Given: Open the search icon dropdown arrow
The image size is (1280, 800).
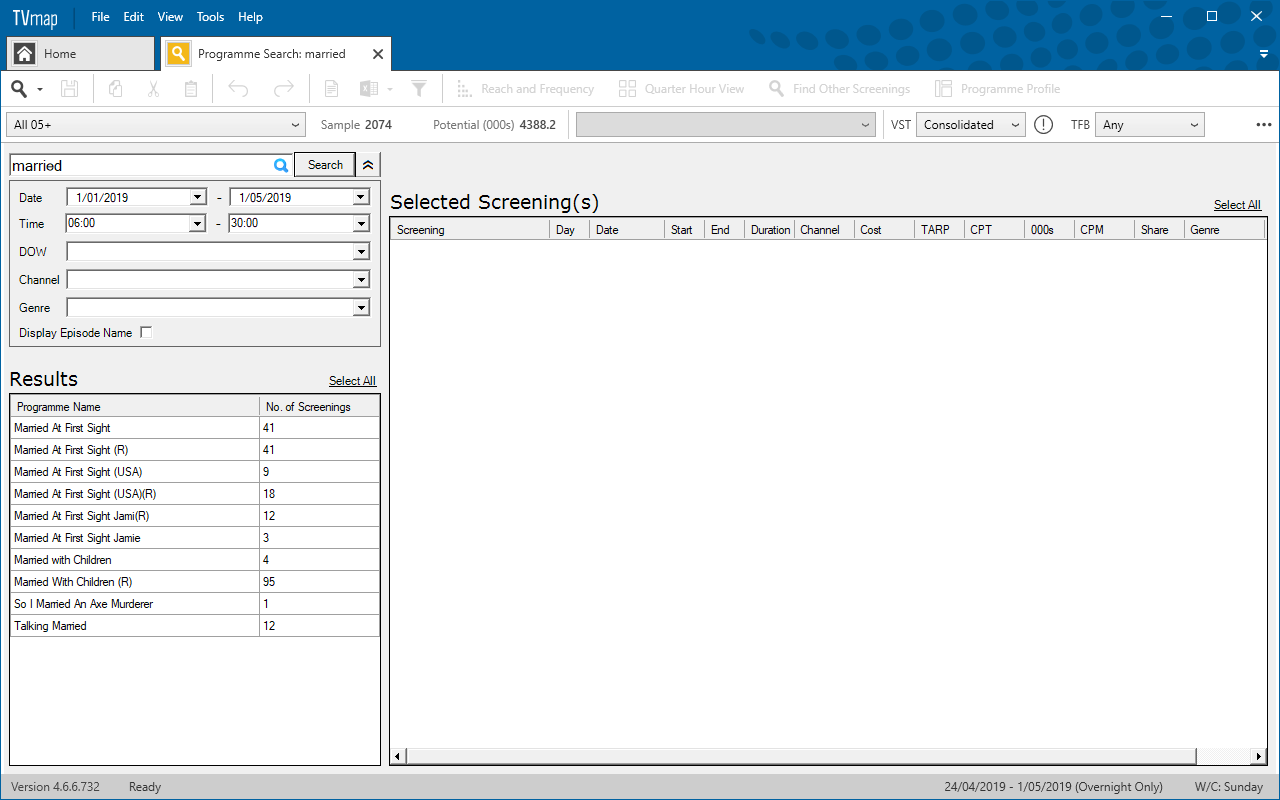Looking at the screenshot, I should click(40, 90).
